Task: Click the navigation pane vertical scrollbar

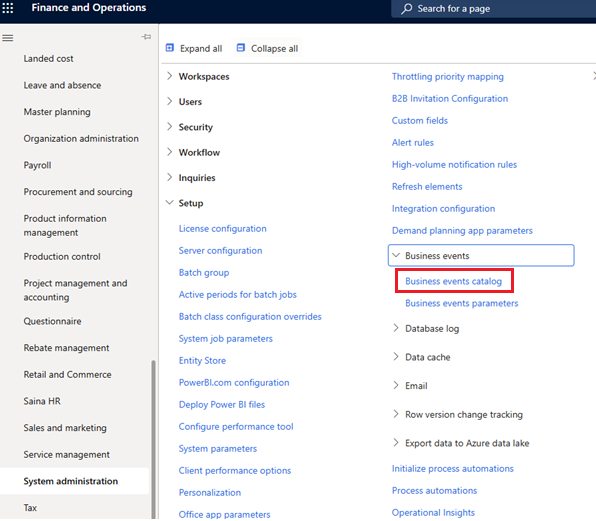Action: tap(153, 439)
